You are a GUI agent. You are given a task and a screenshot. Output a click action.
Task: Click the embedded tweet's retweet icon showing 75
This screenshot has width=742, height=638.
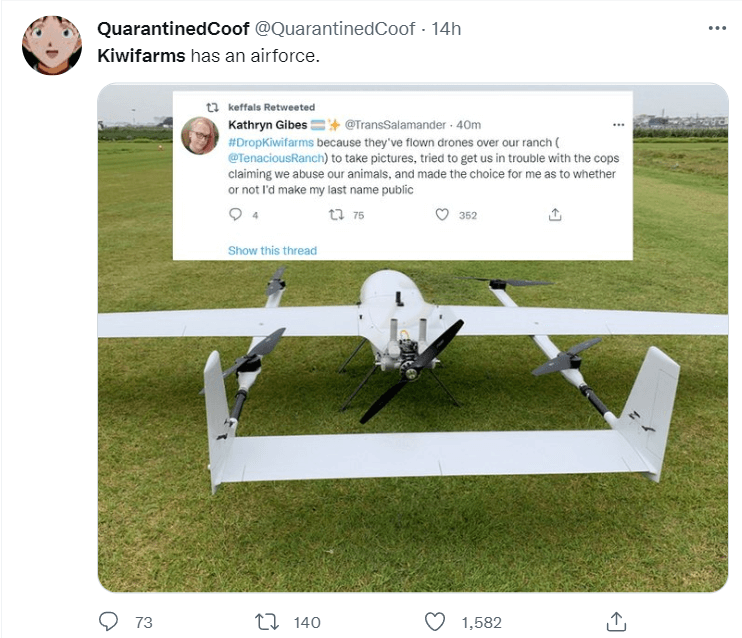tap(336, 215)
